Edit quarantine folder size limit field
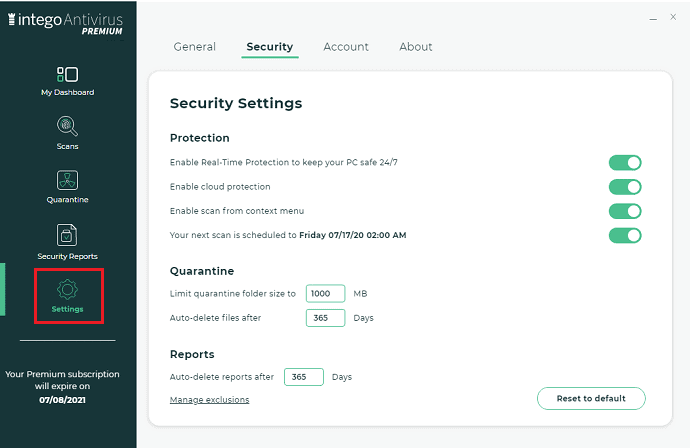This screenshot has width=690, height=448. pos(325,294)
